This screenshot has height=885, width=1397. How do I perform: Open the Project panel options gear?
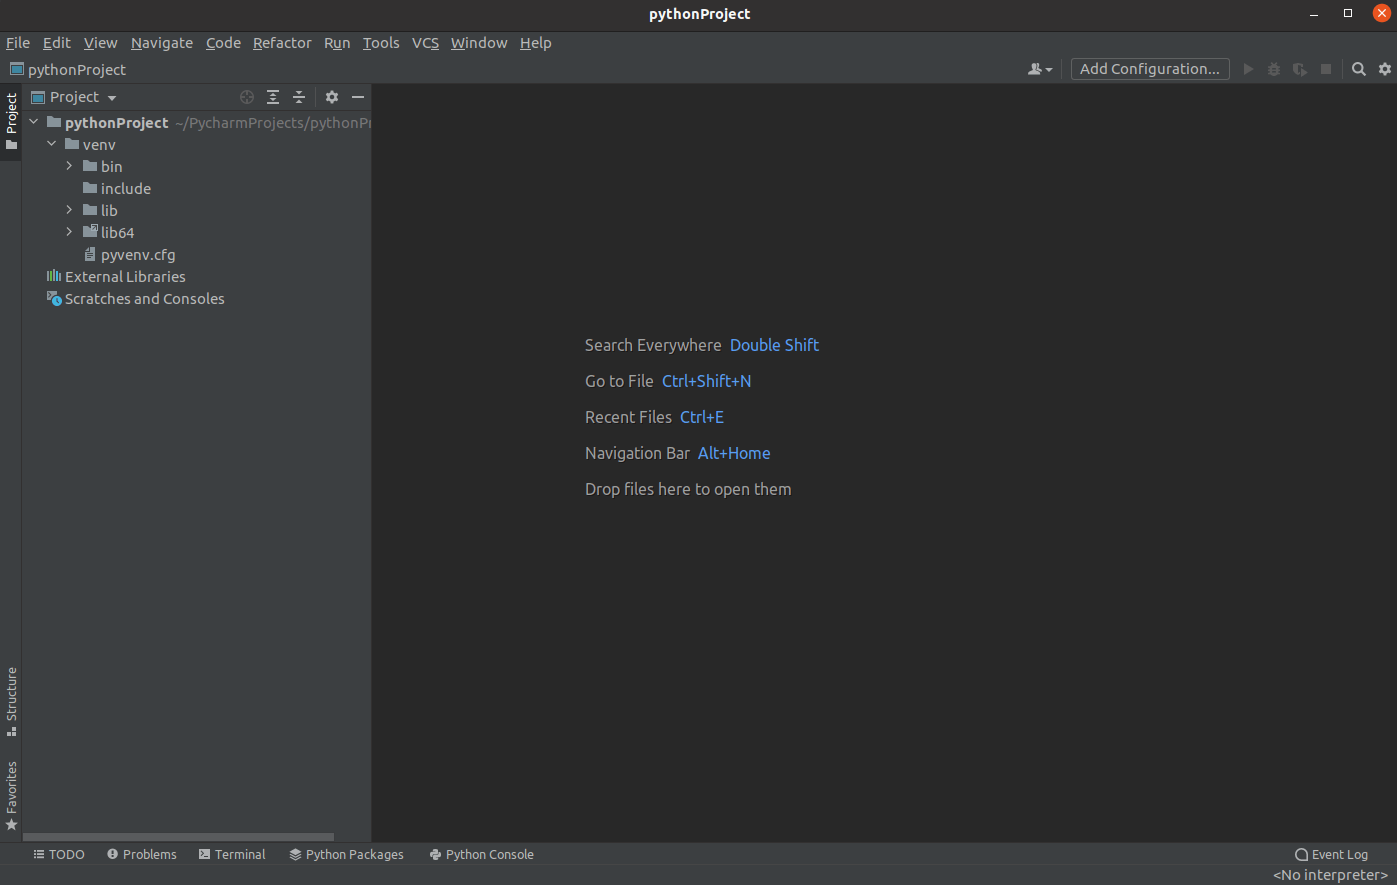click(x=331, y=97)
